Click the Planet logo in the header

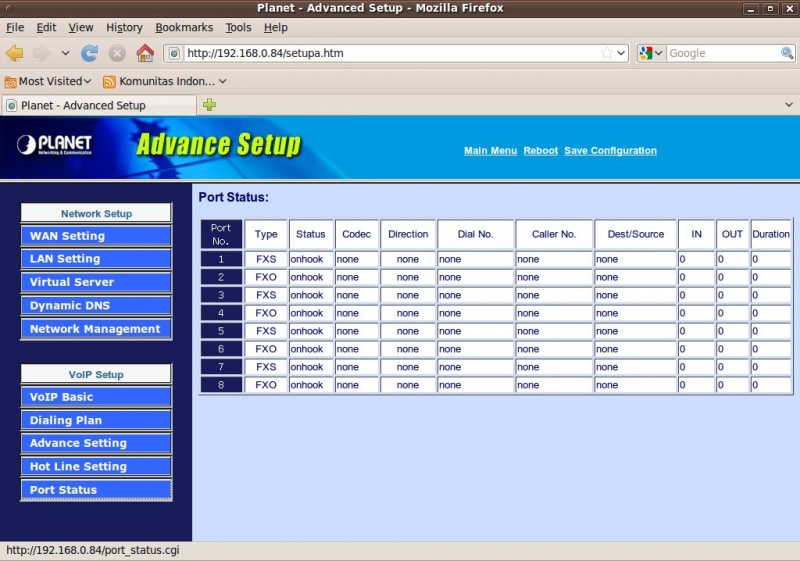coord(55,145)
